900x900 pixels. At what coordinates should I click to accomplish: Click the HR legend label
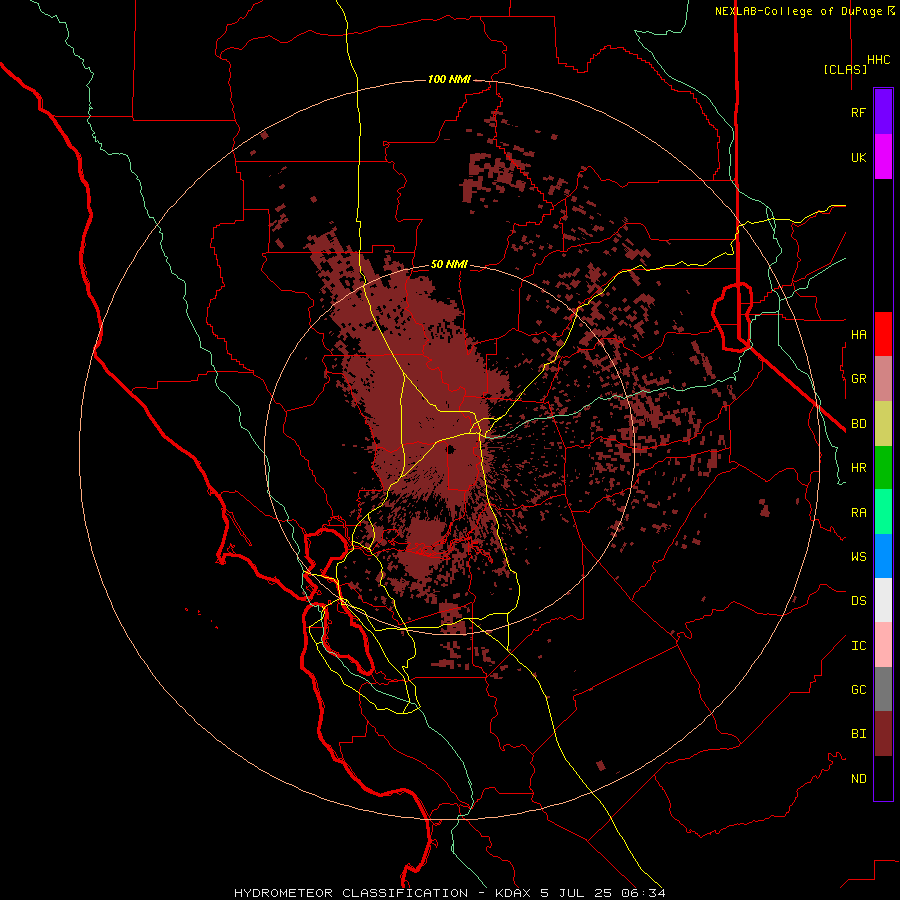click(858, 468)
